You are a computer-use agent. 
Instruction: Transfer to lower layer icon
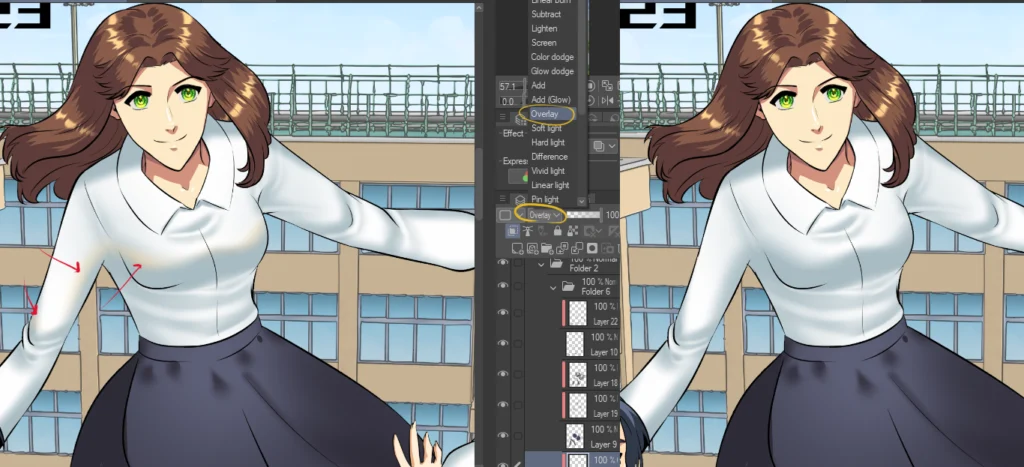562,248
